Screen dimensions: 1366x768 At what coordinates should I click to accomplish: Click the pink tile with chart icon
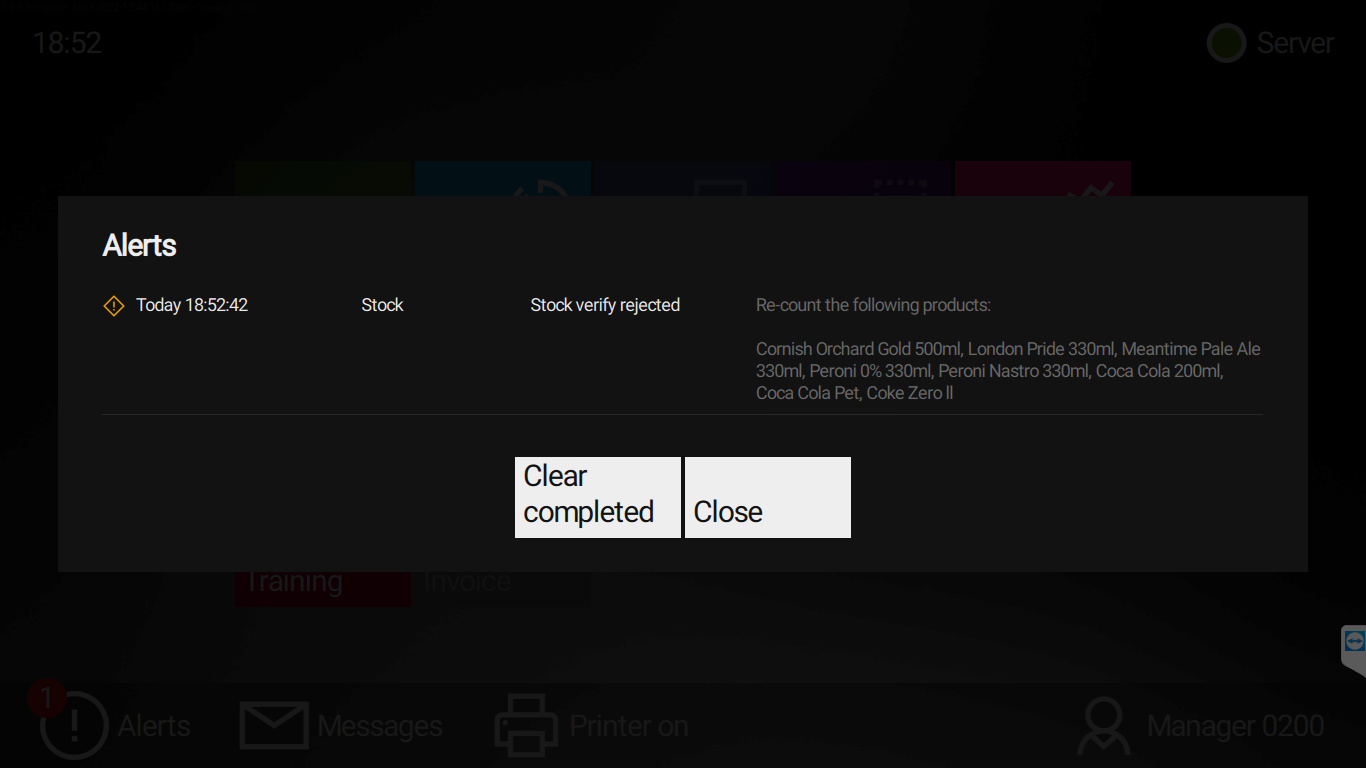click(x=1042, y=179)
